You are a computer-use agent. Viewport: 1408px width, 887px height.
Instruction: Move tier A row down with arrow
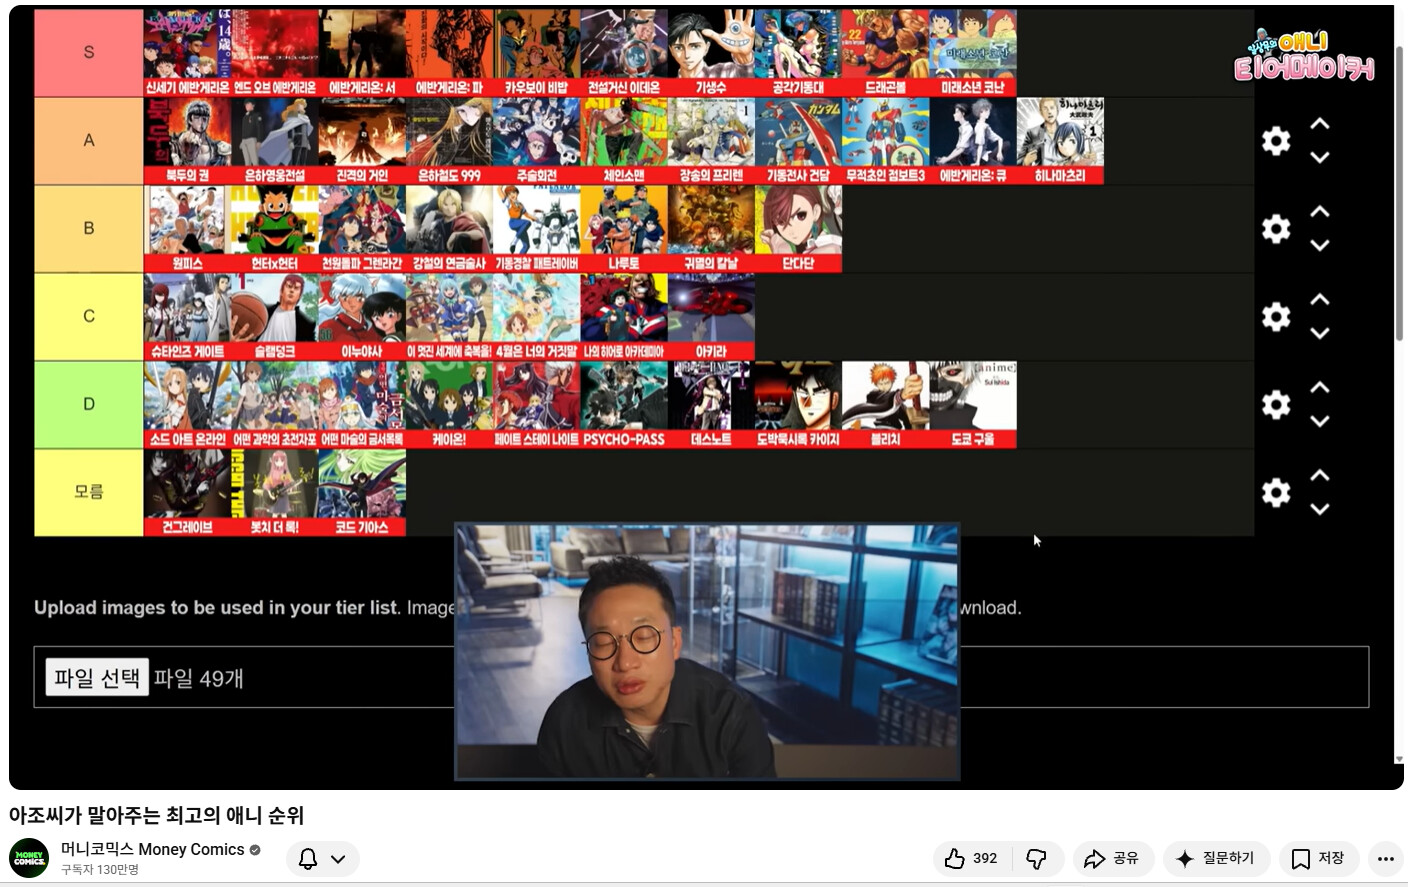click(x=1320, y=158)
